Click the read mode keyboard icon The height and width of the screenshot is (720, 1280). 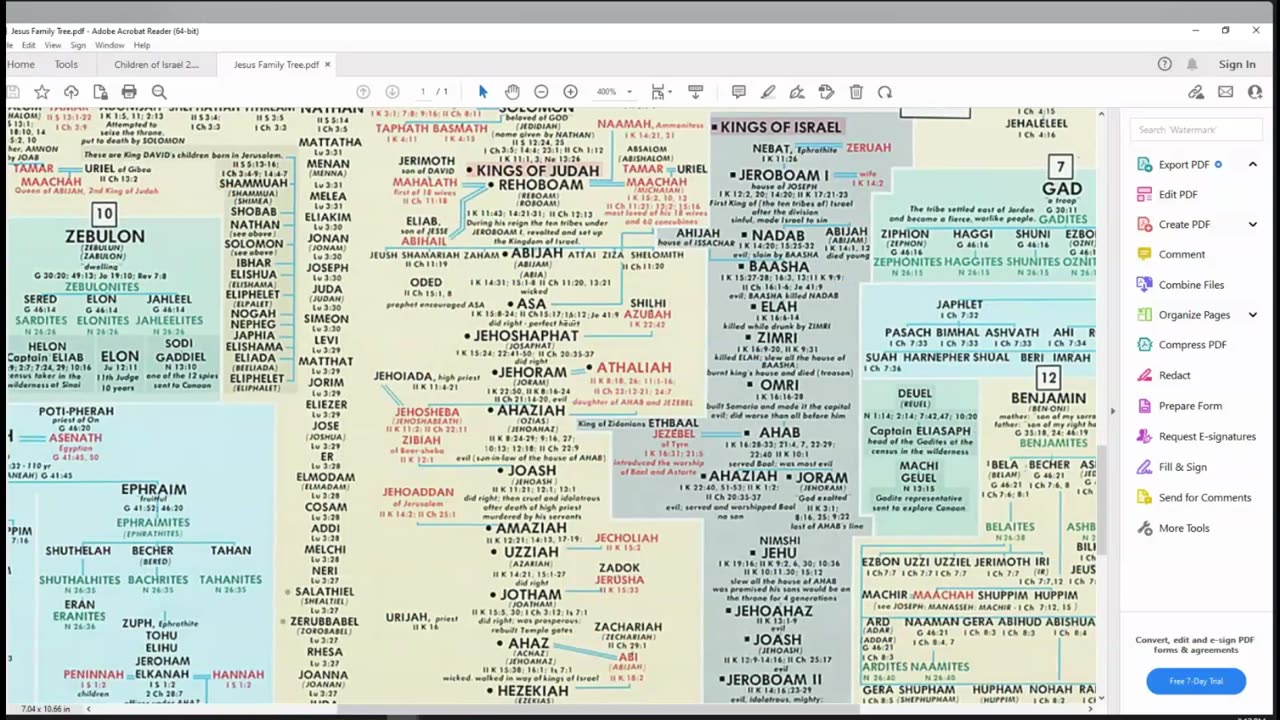click(696, 92)
